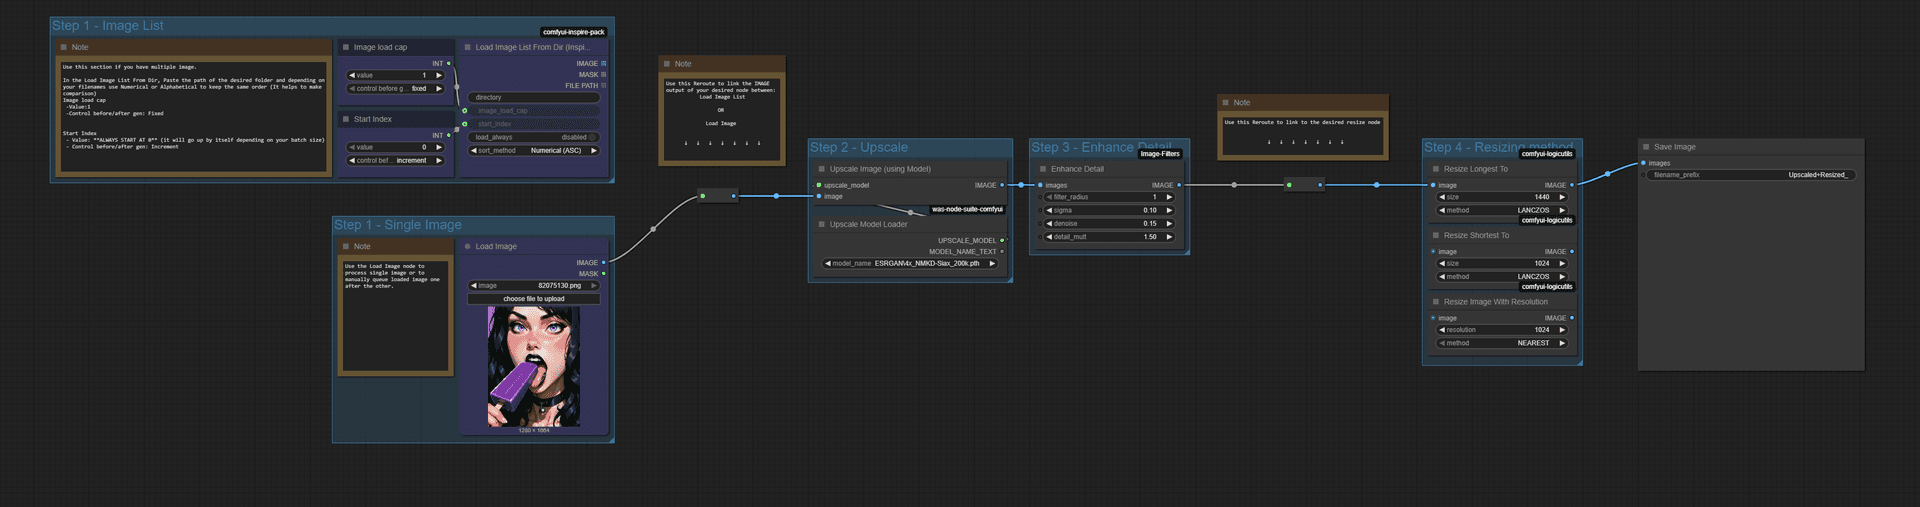Click choose file to upload button
Screen dimensions: 1920x507
click(533, 298)
